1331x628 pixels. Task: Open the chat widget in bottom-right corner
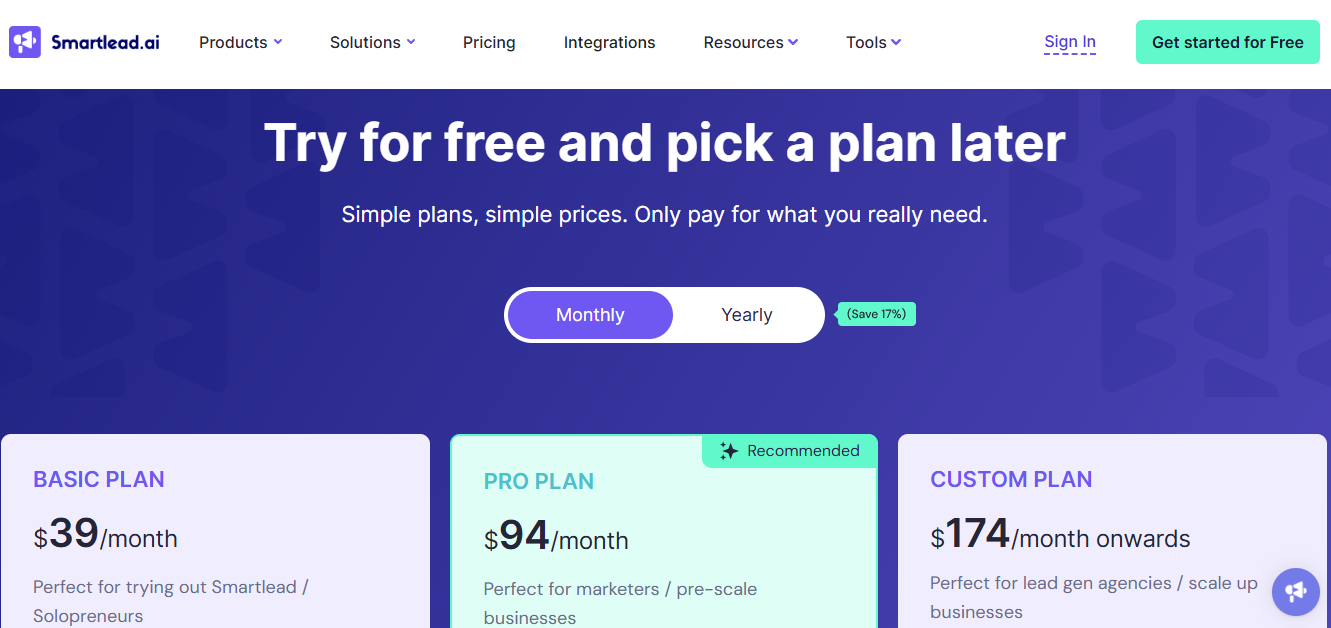tap(1296, 592)
